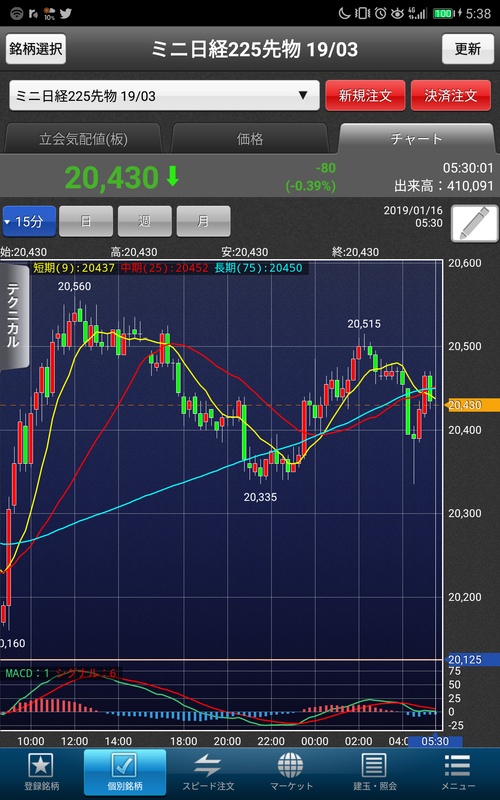Image resolution: width=500 pixels, height=800 pixels.
Task: Tap the 新規注文 red button
Action: pyautogui.click(x=365, y=95)
